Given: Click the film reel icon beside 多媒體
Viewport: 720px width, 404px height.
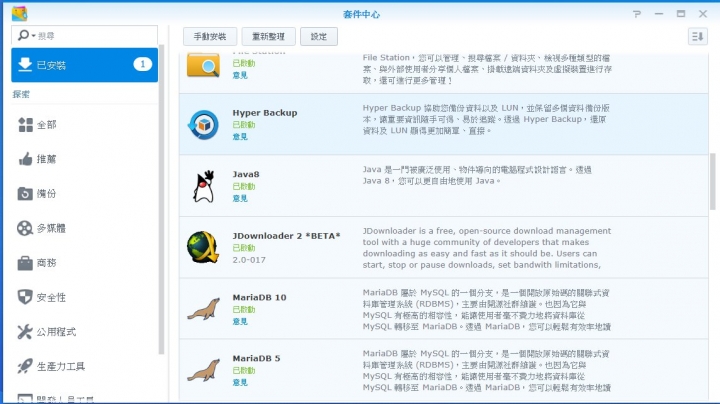Looking at the screenshot, I should tap(25, 228).
